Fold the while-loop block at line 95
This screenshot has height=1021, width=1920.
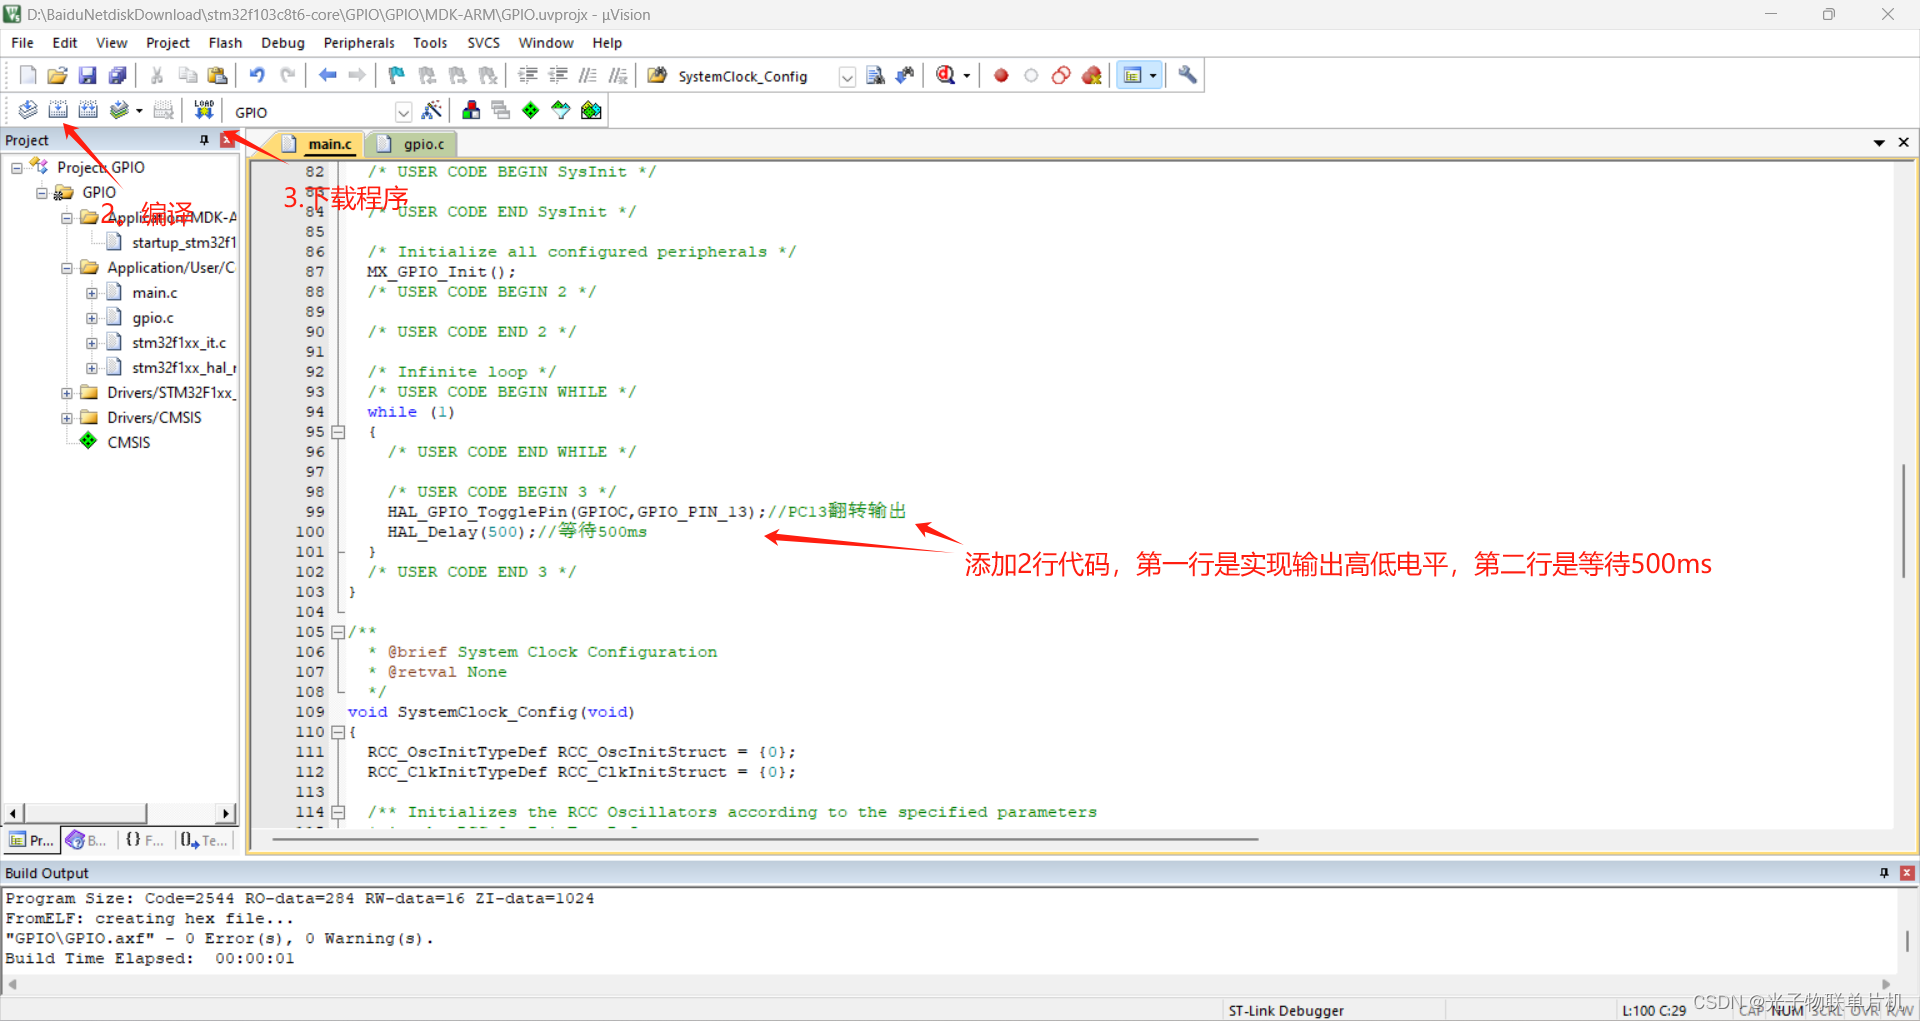338,432
